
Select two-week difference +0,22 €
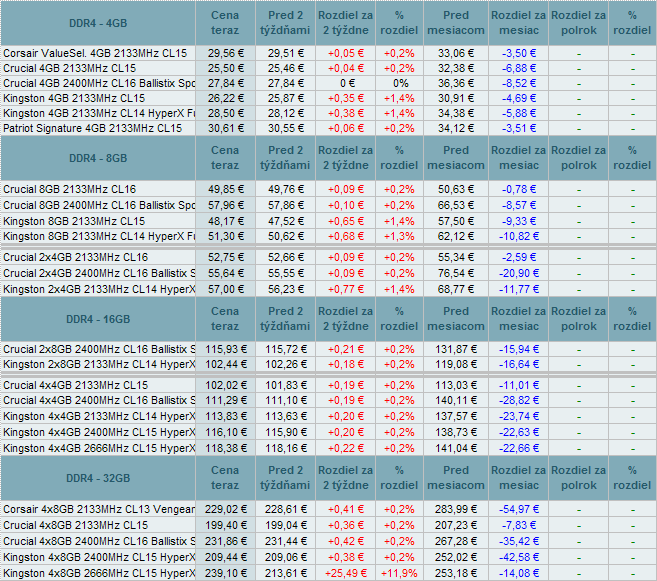(x=346, y=448)
